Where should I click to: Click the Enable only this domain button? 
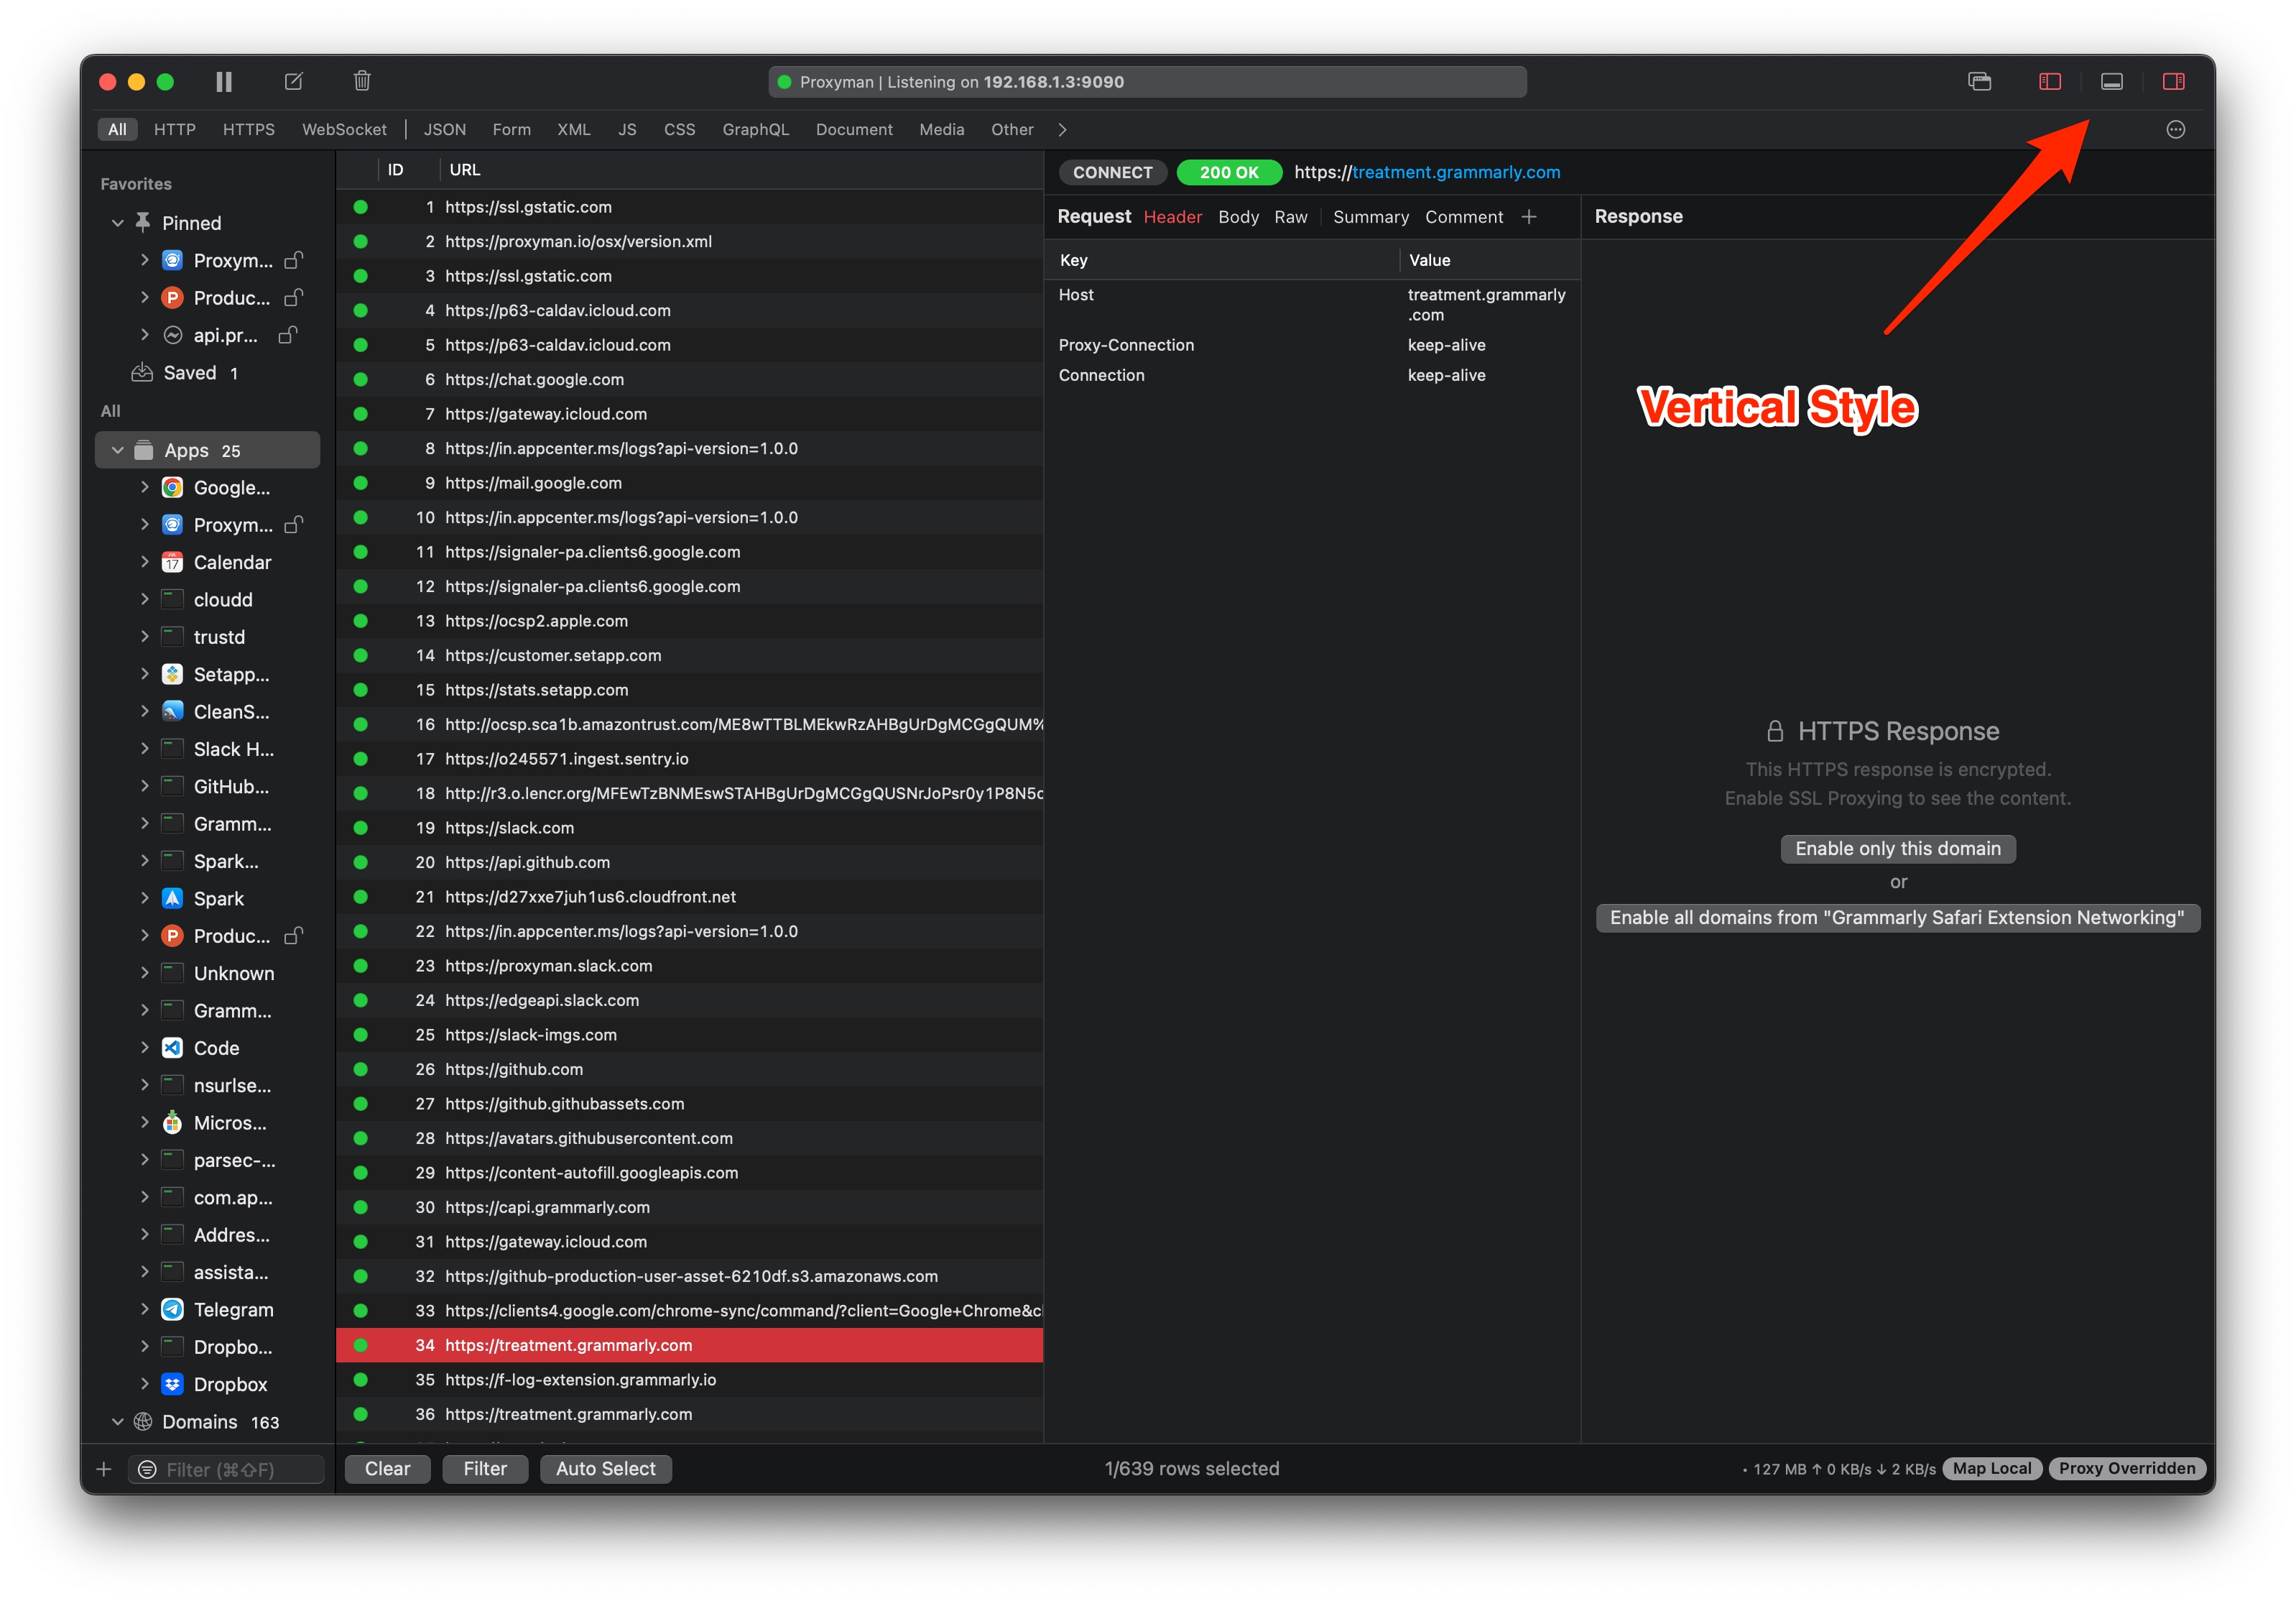point(1897,848)
